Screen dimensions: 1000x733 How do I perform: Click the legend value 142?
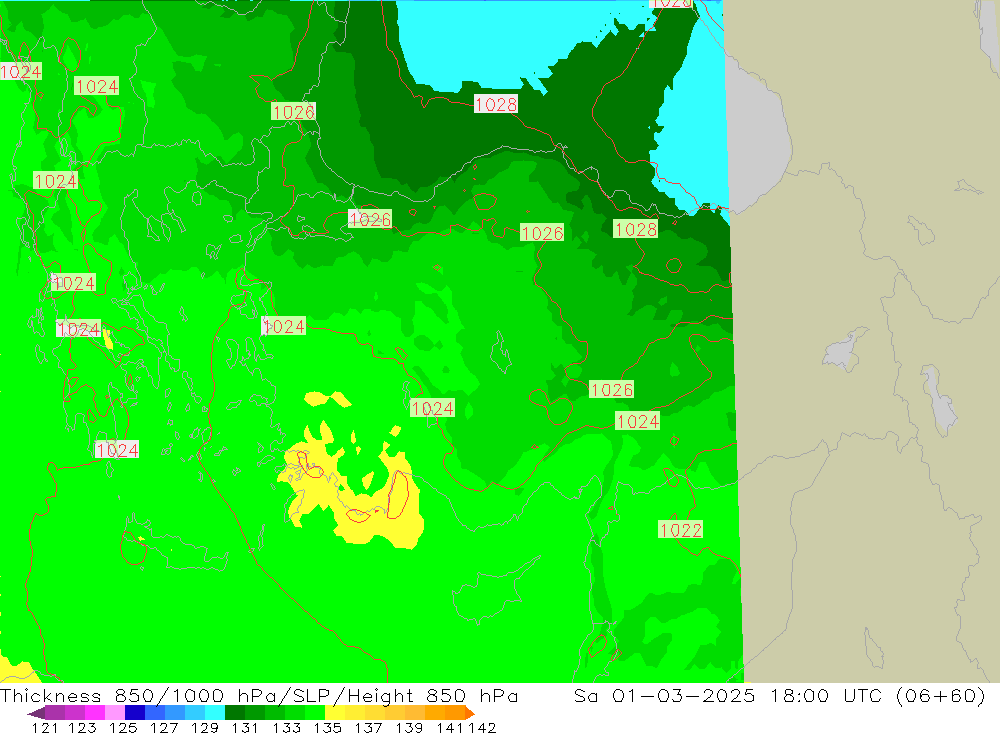click(x=482, y=727)
